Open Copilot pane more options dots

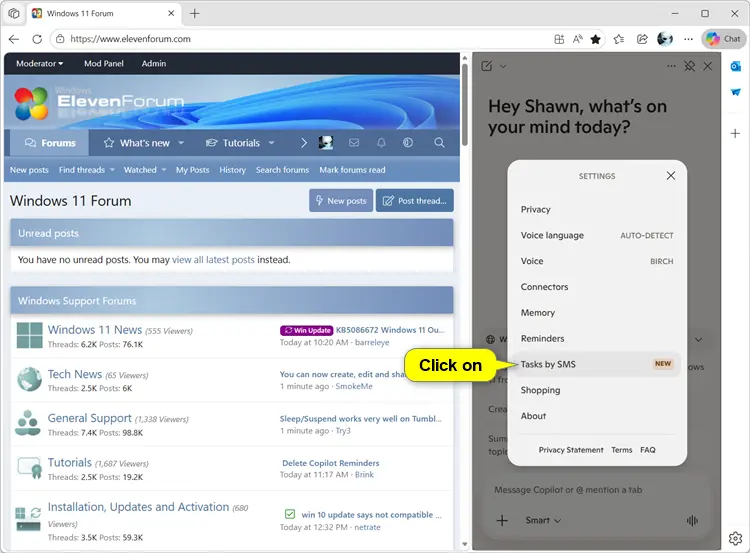click(x=671, y=66)
